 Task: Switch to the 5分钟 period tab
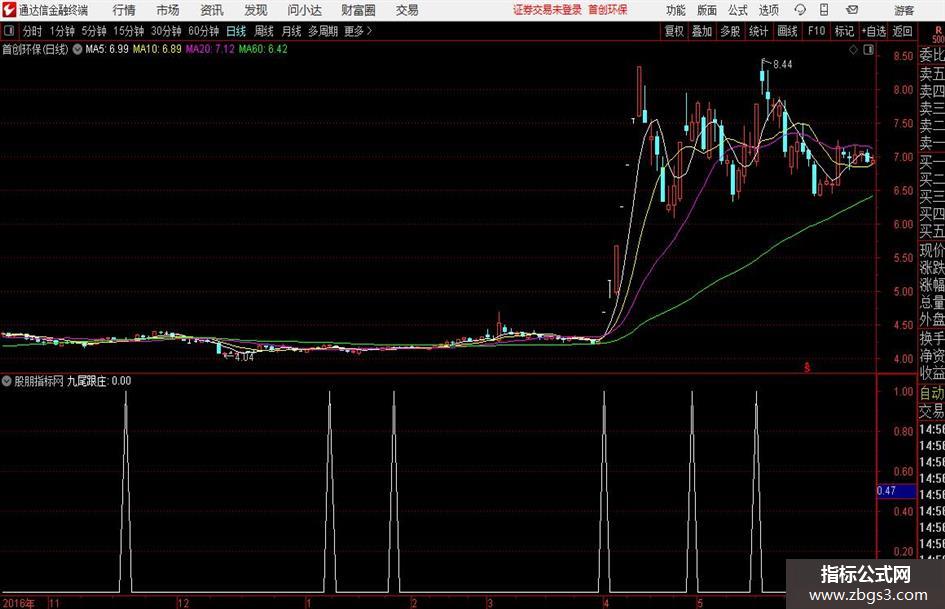click(x=93, y=31)
